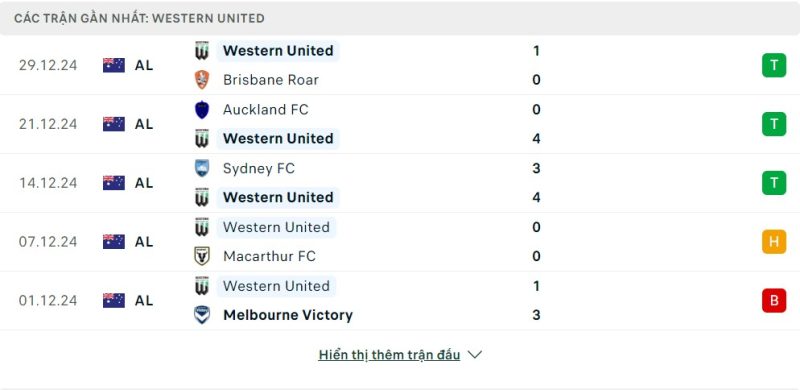Click the Melbourne Victory club crest
This screenshot has width=800, height=390.
202,314
